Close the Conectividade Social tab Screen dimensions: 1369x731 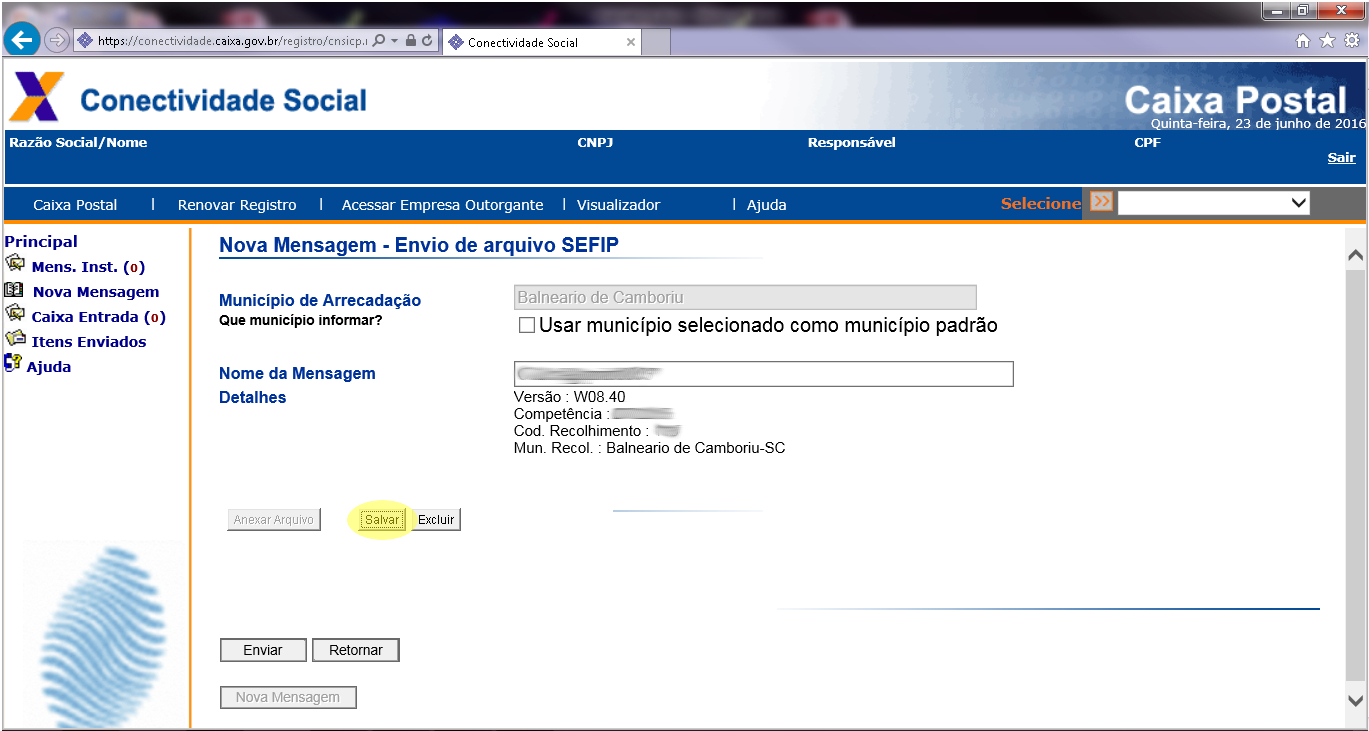pyautogui.click(x=631, y=42)
